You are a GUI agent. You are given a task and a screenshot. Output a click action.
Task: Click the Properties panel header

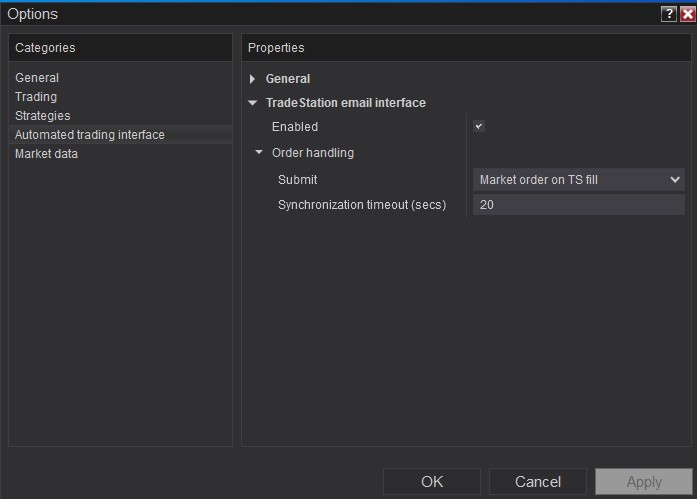click(277, 47)
